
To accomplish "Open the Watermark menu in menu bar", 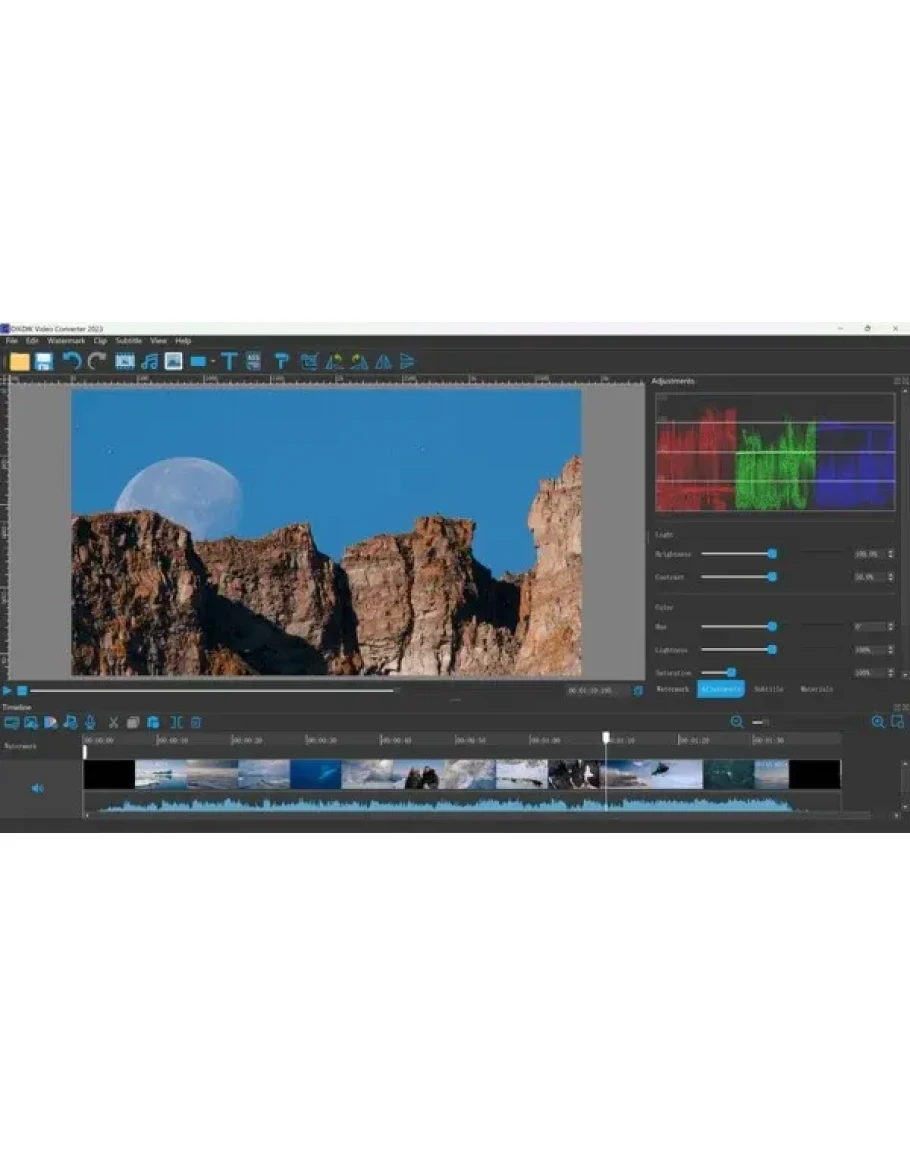I will (x=66, y=341).
